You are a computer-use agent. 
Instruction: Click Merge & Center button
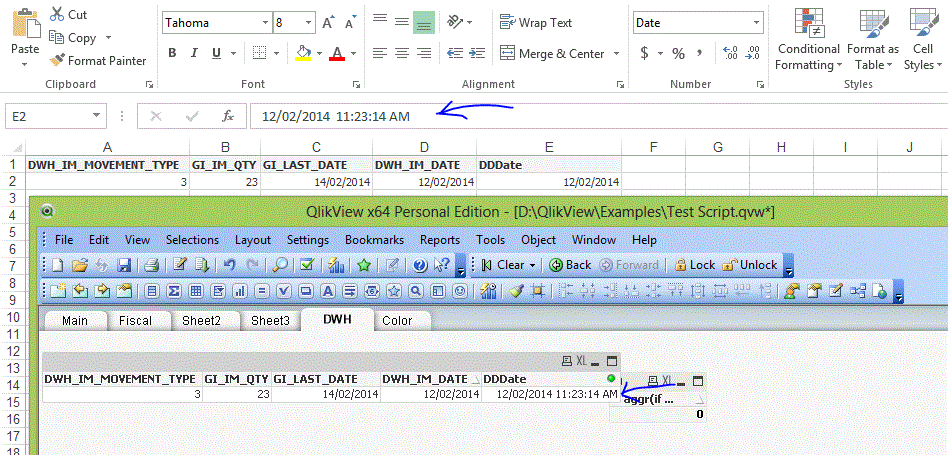pyautogui.click(x=553, y=53)
